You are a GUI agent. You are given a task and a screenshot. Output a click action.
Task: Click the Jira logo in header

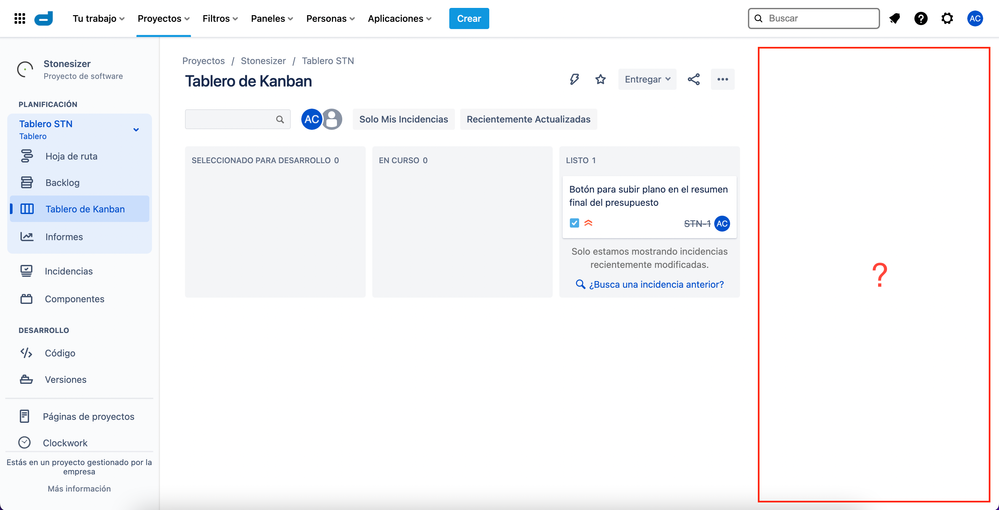44,18
